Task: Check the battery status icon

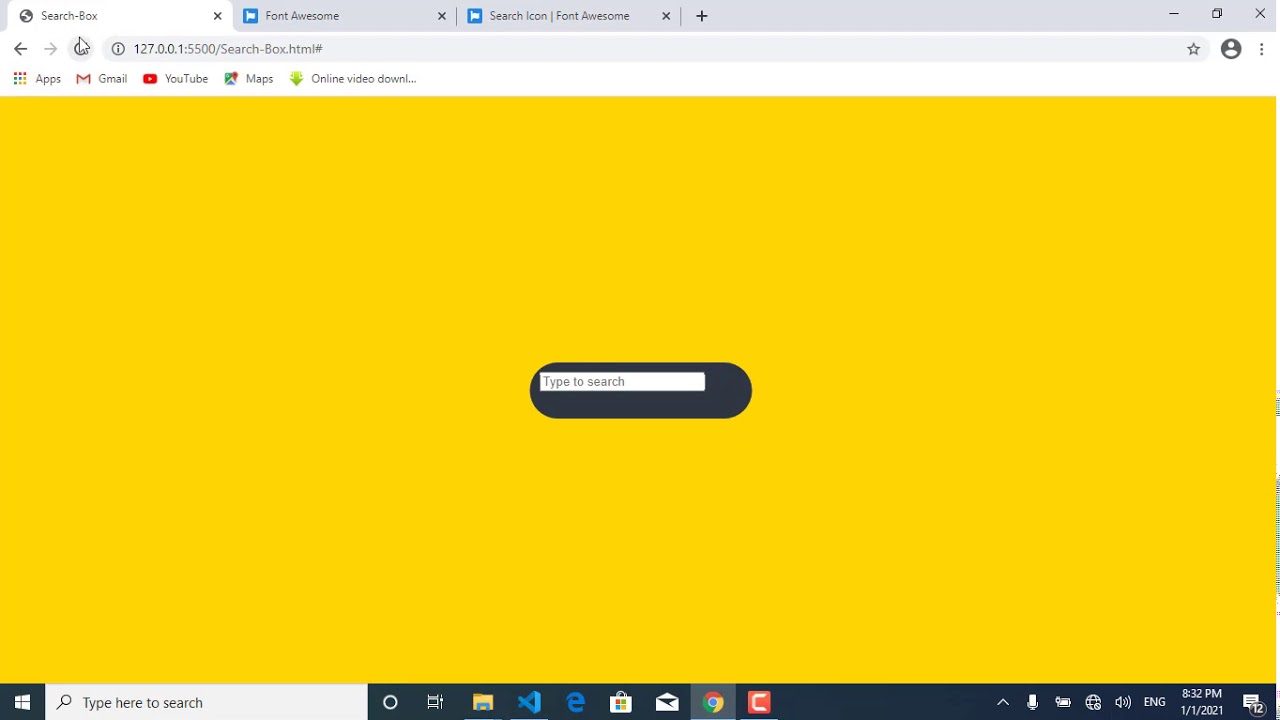Action: [x=1062, y=702]
